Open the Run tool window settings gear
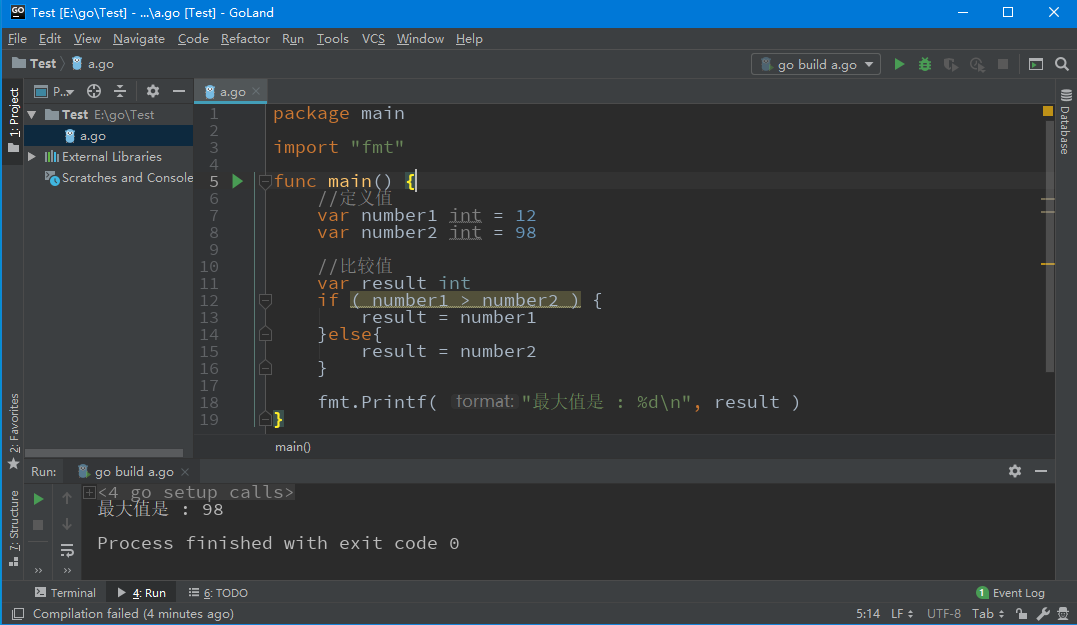 click(x=1014, y=470)
